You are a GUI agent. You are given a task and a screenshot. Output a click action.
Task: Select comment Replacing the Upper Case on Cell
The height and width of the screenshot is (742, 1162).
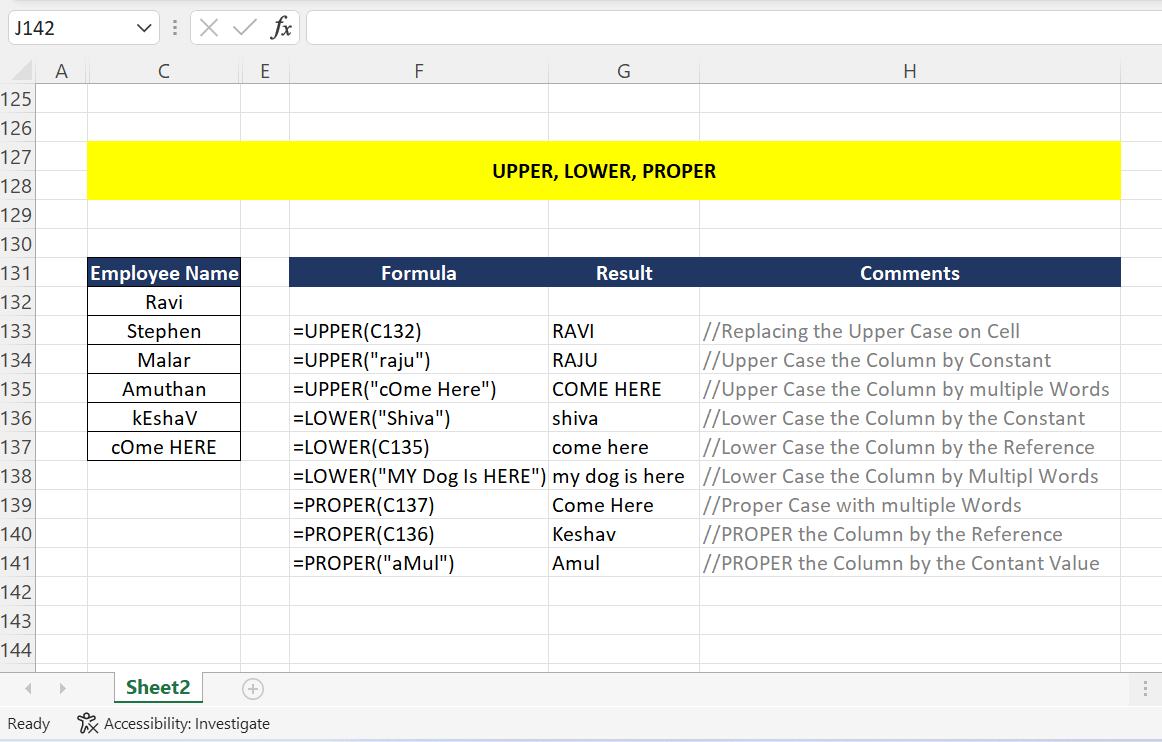pyautogui.click(x=910, y=331)
